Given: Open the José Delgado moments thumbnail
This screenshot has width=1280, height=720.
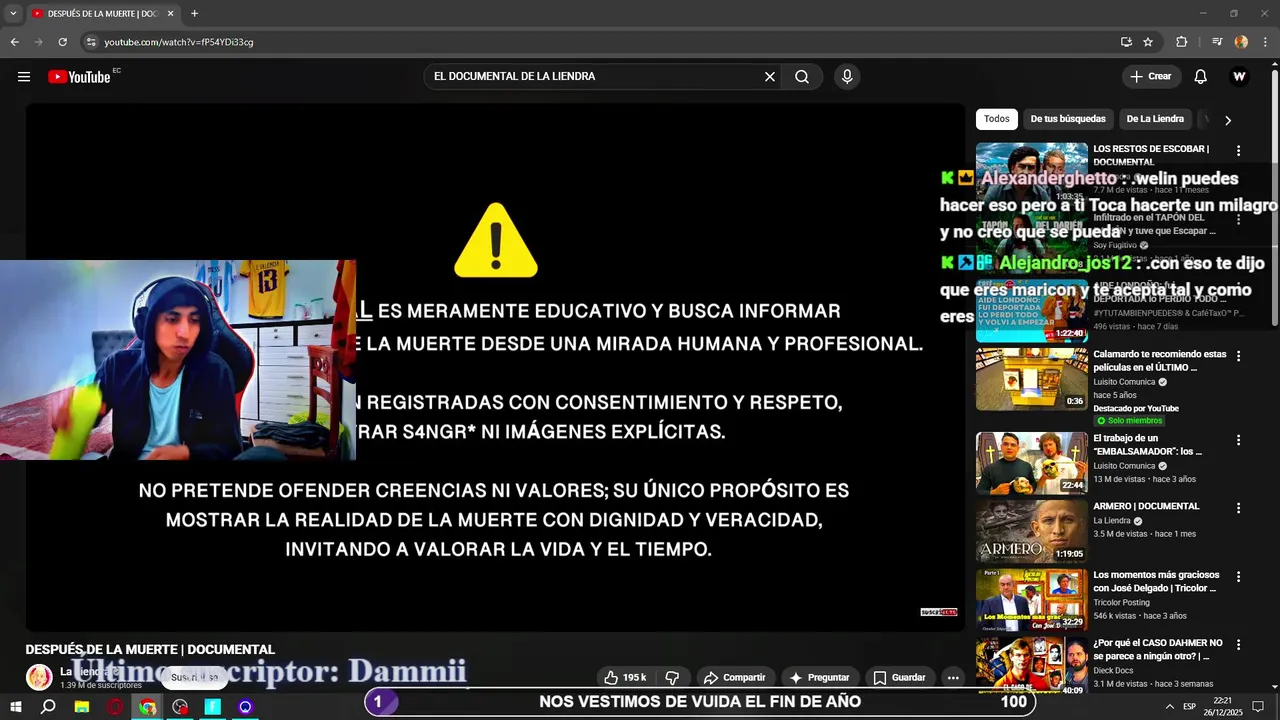Looking at the screenshot, I should pos(1032,599).
